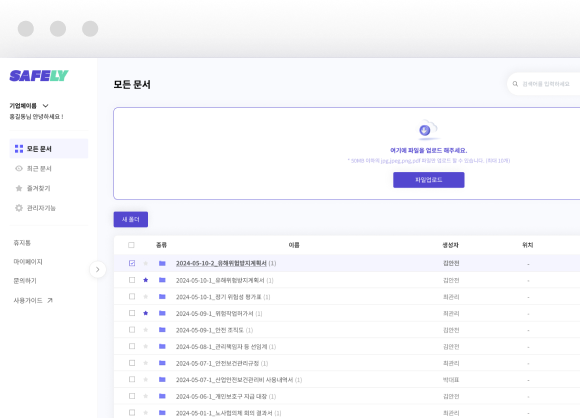Screen dimensions: 580x418
Task: Click folder icon of 산업안전보건관리비 사용내역서
Action: pyautogui.click(x=162, y=380)
